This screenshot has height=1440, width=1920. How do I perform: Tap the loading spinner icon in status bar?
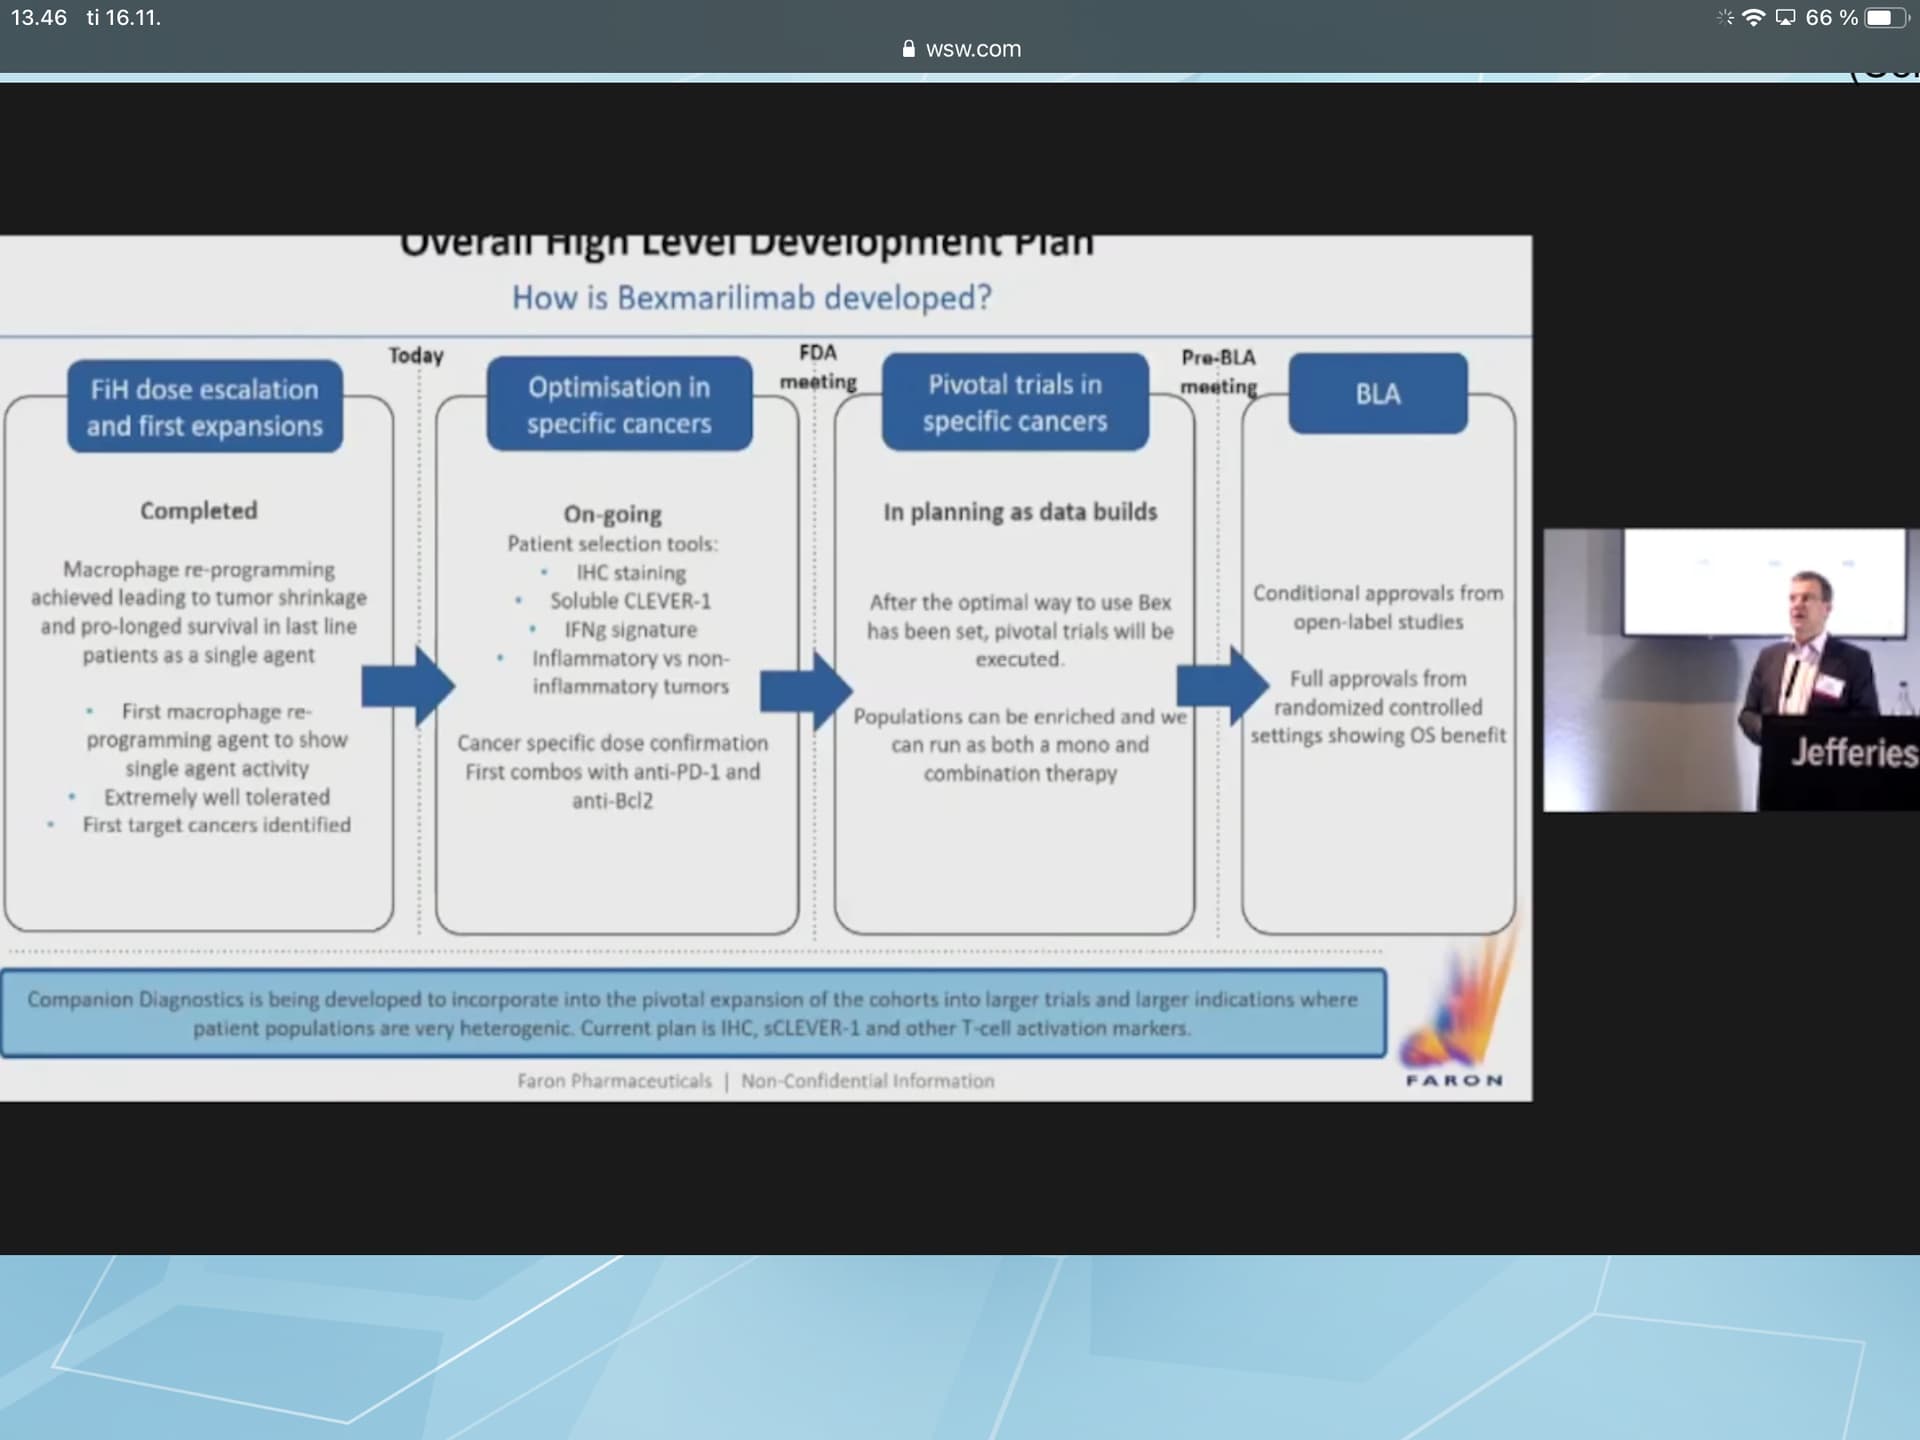[x=1725, y=18]
